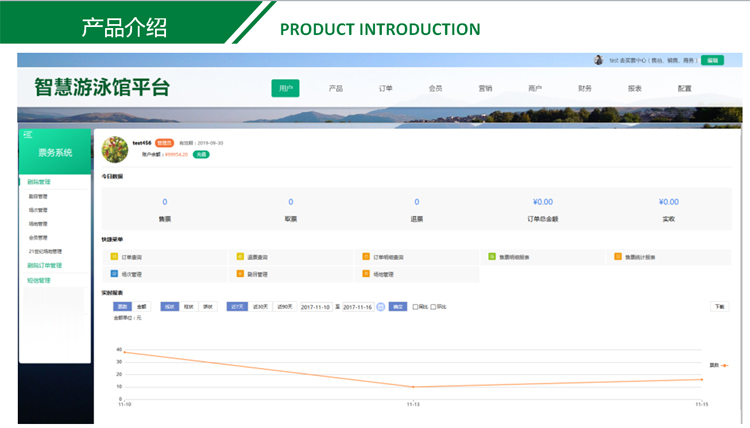Open the test456 profile picture

pos(115,149)
